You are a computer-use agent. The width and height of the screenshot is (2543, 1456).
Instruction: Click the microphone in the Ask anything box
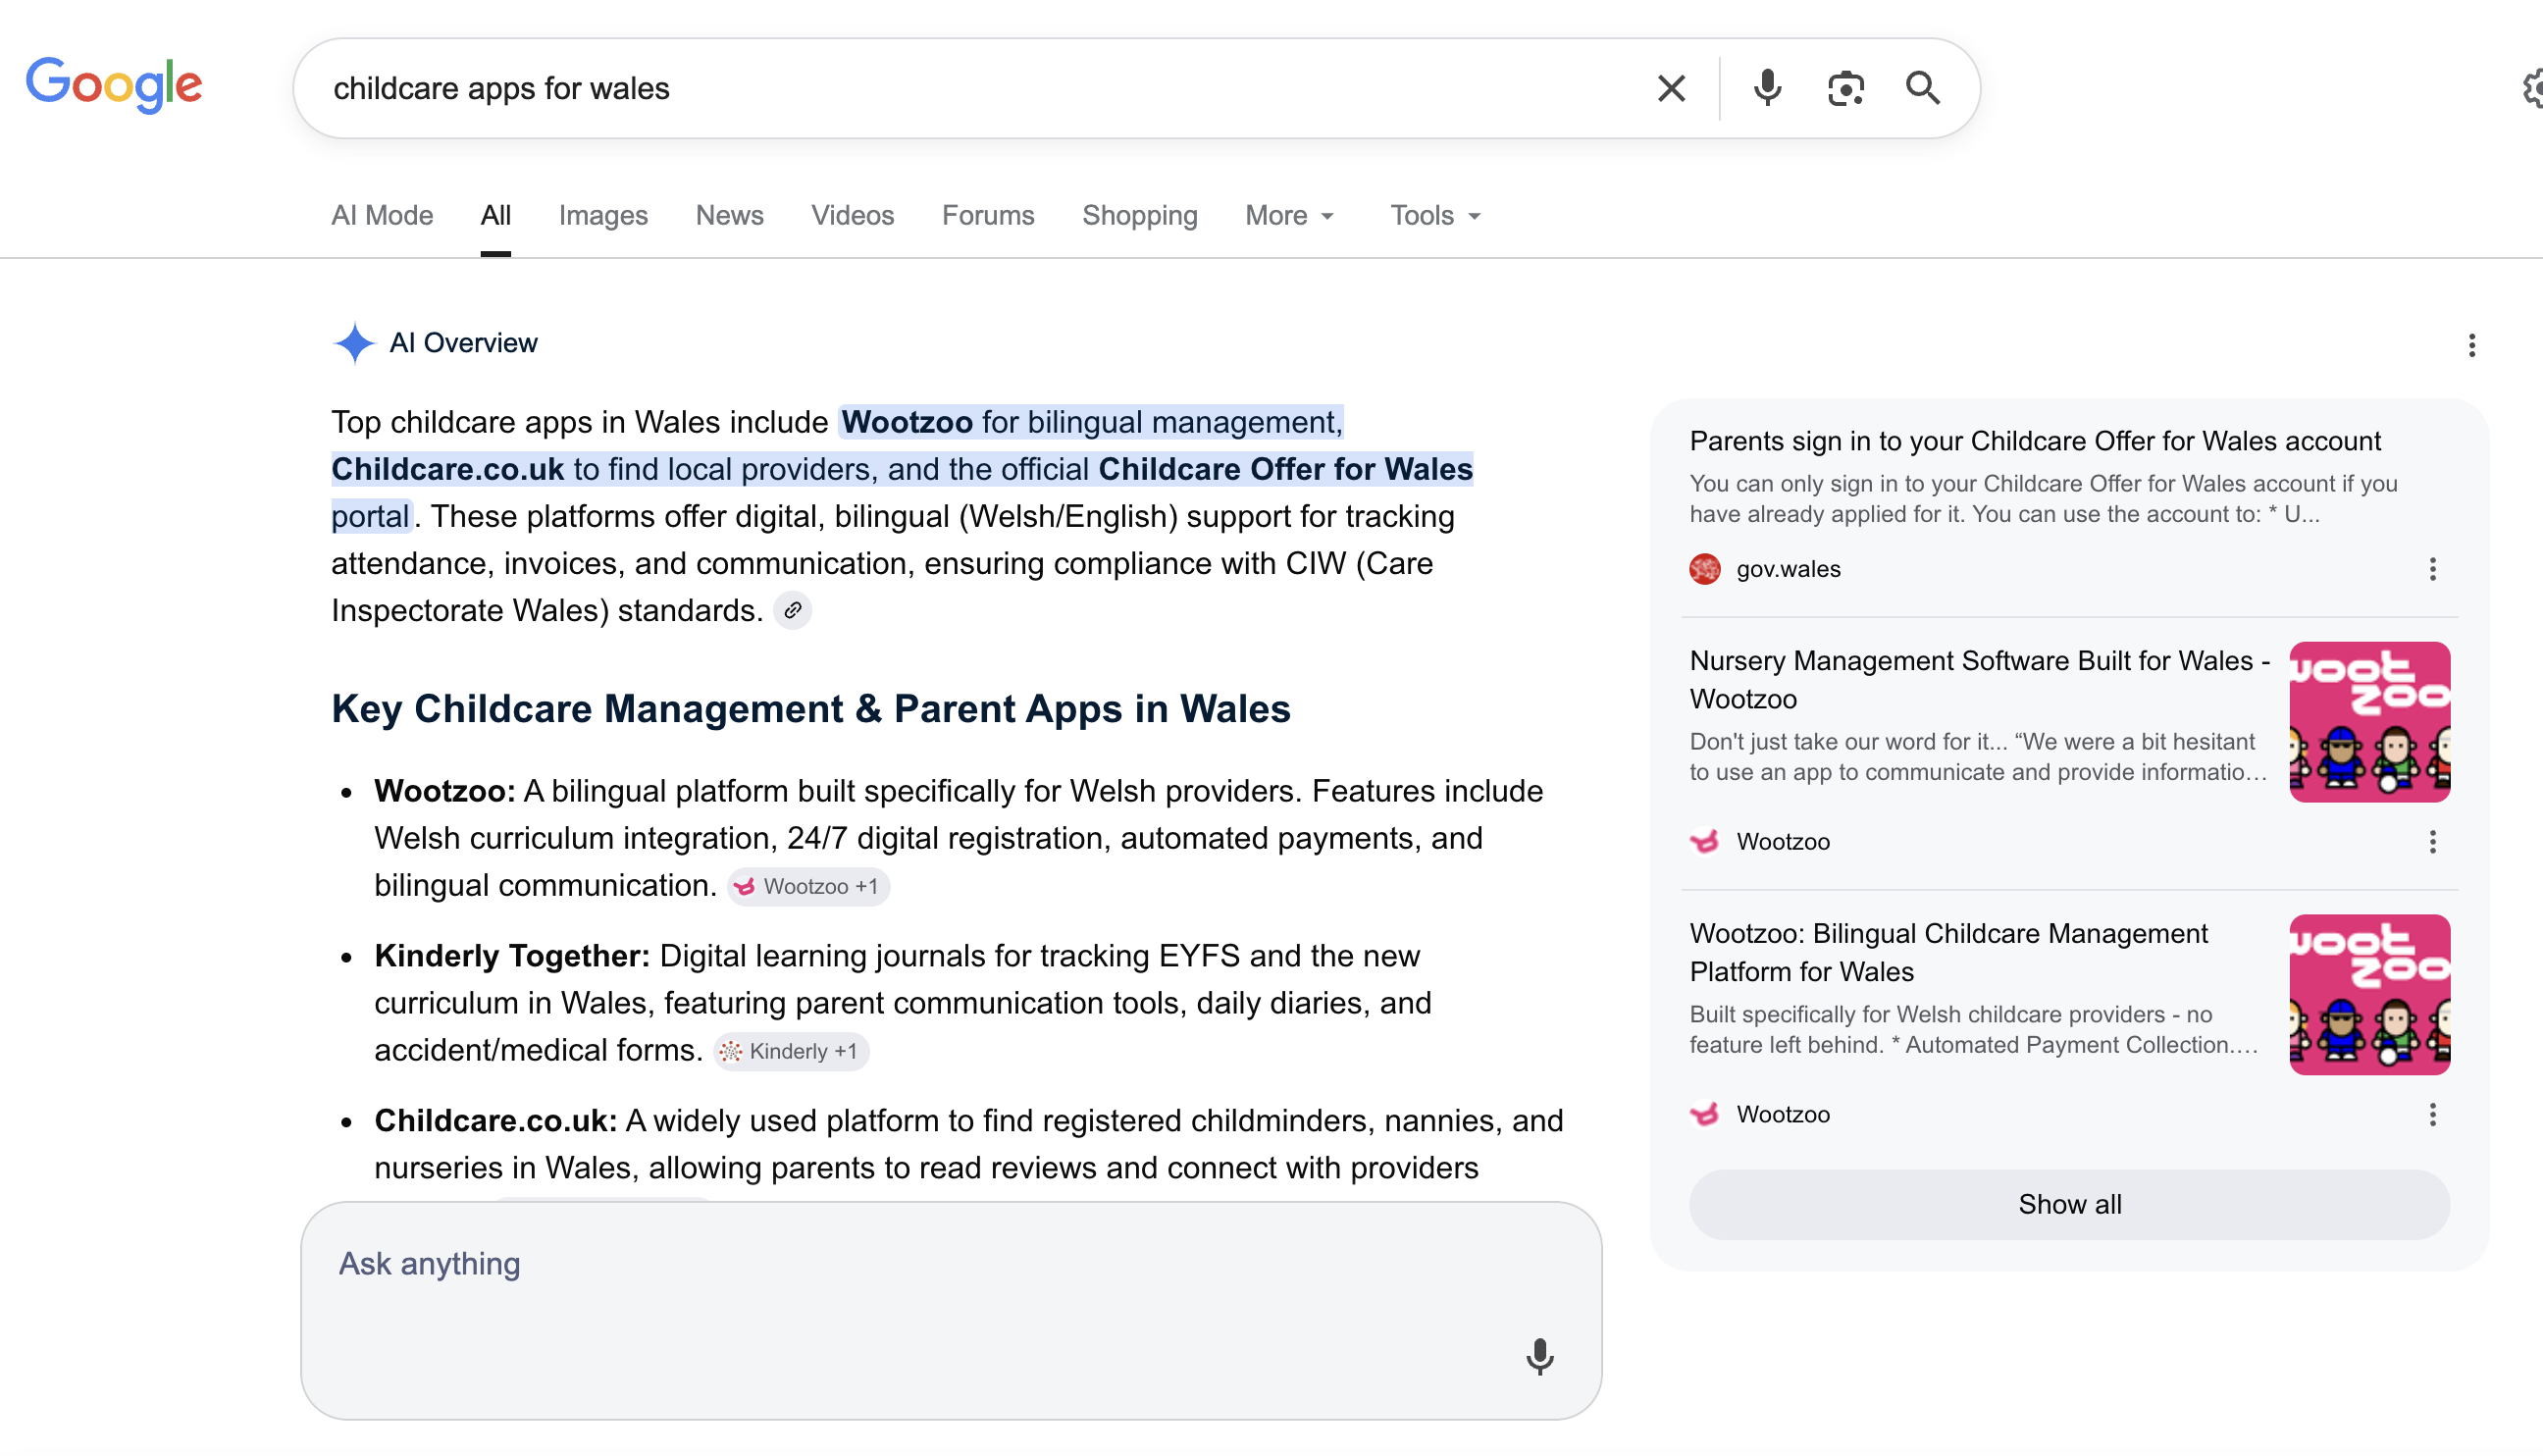1539,1357
